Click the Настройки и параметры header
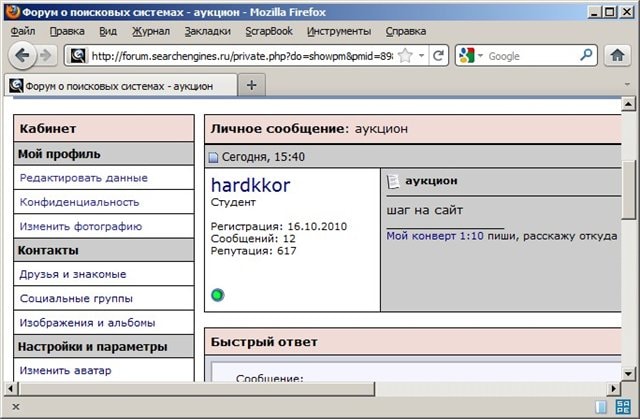This screenshot has width=640, height=419. click(104, 347)
